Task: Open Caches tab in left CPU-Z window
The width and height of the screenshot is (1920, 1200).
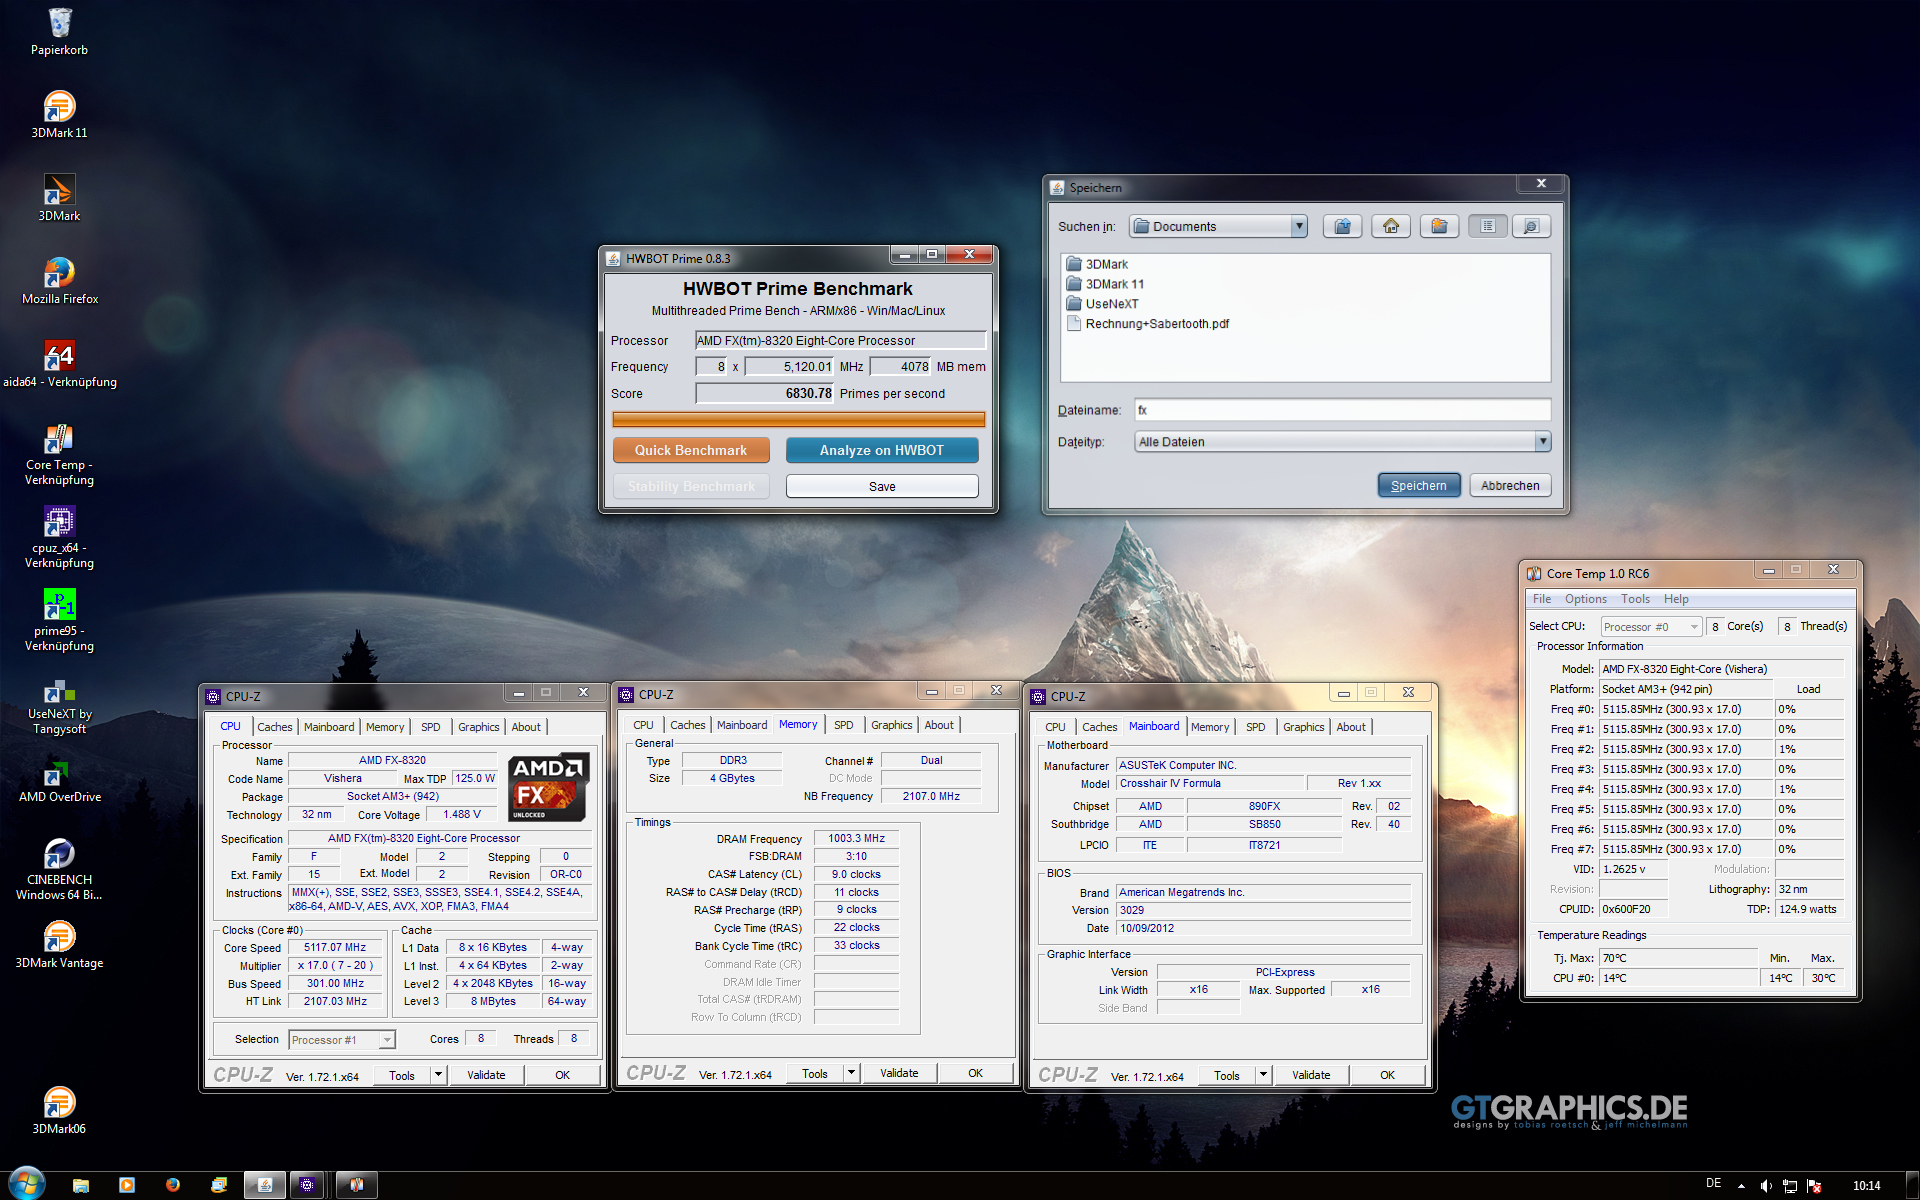Action: [x=275, y=727]
